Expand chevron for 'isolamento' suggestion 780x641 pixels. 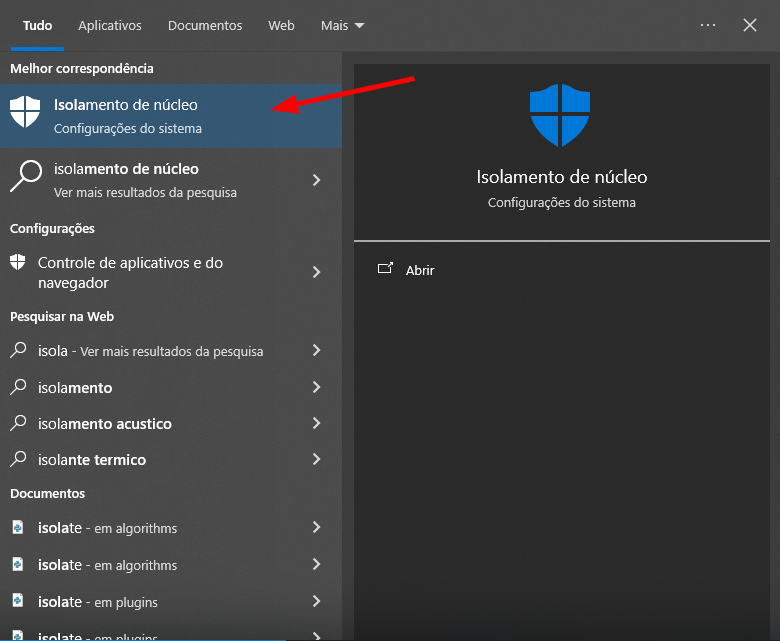(x=316, y=387)
